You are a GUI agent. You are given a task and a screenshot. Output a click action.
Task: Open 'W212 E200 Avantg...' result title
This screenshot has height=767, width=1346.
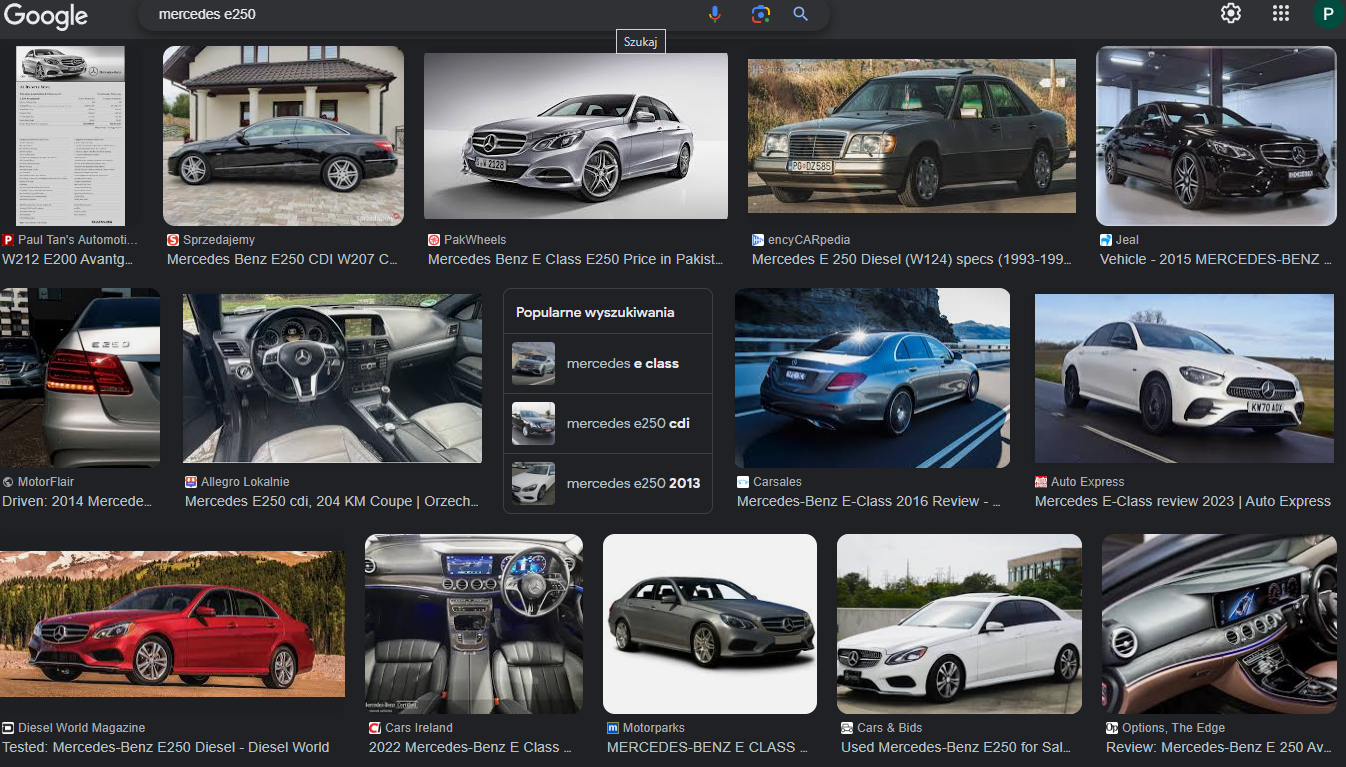(x=68, y=259)
